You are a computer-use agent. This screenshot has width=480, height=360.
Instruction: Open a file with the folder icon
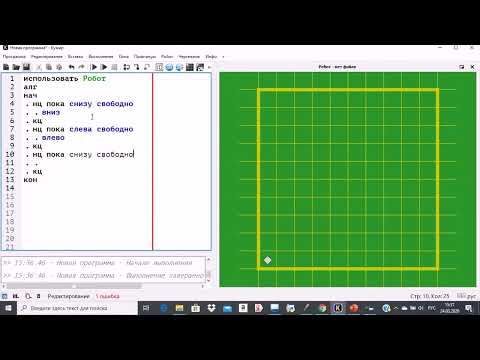point(16,67)
